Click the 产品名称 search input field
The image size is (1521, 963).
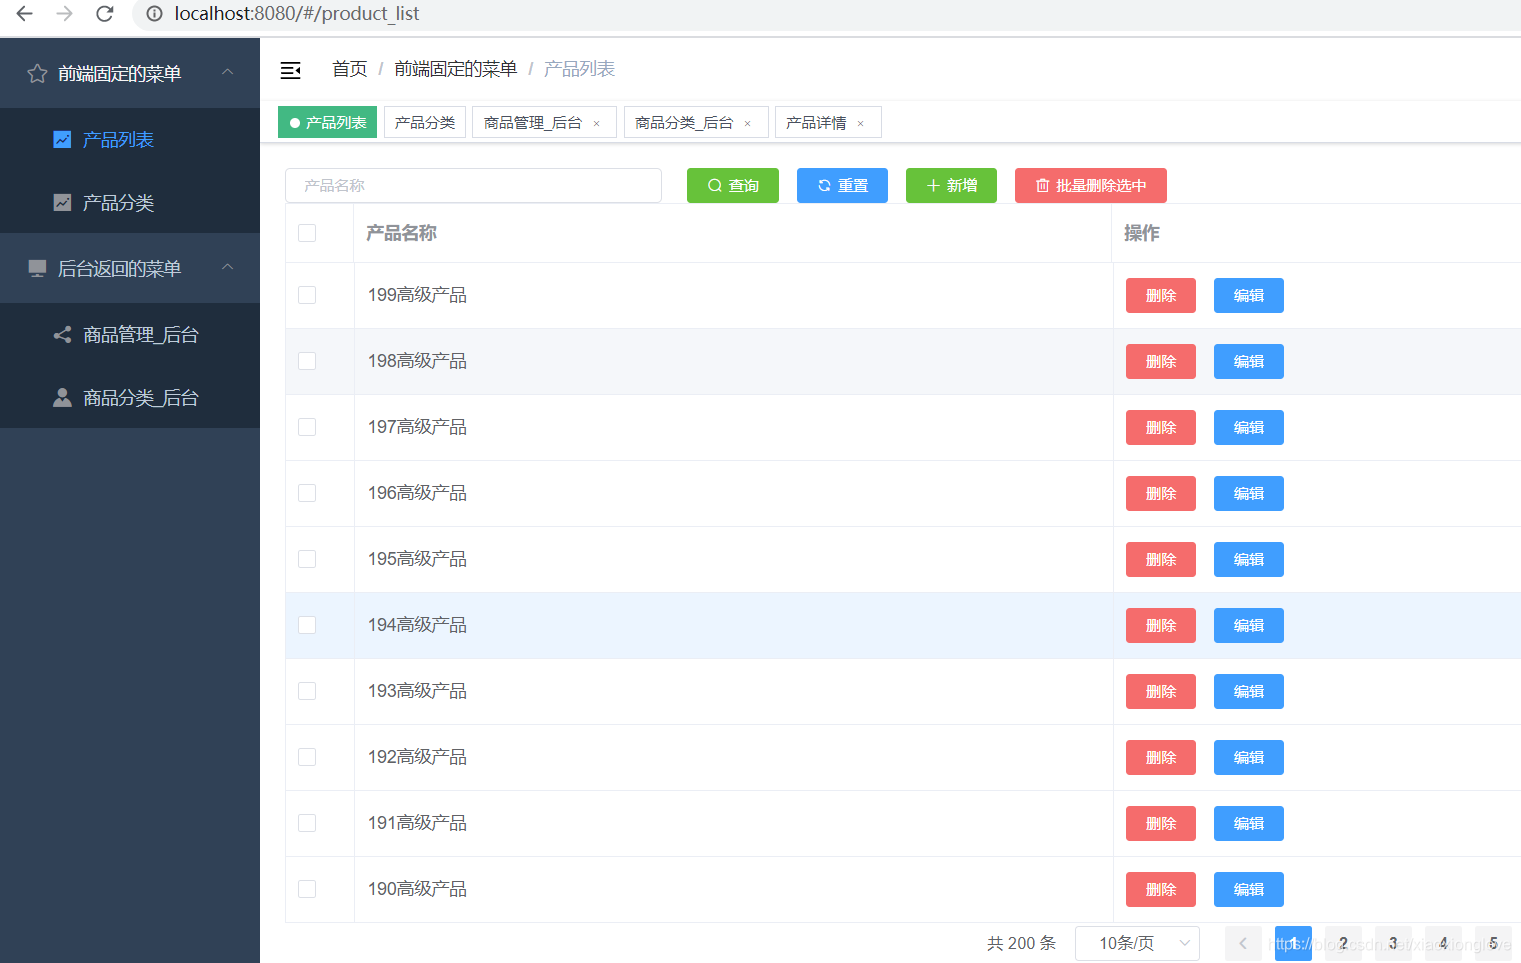click(473, 185)
